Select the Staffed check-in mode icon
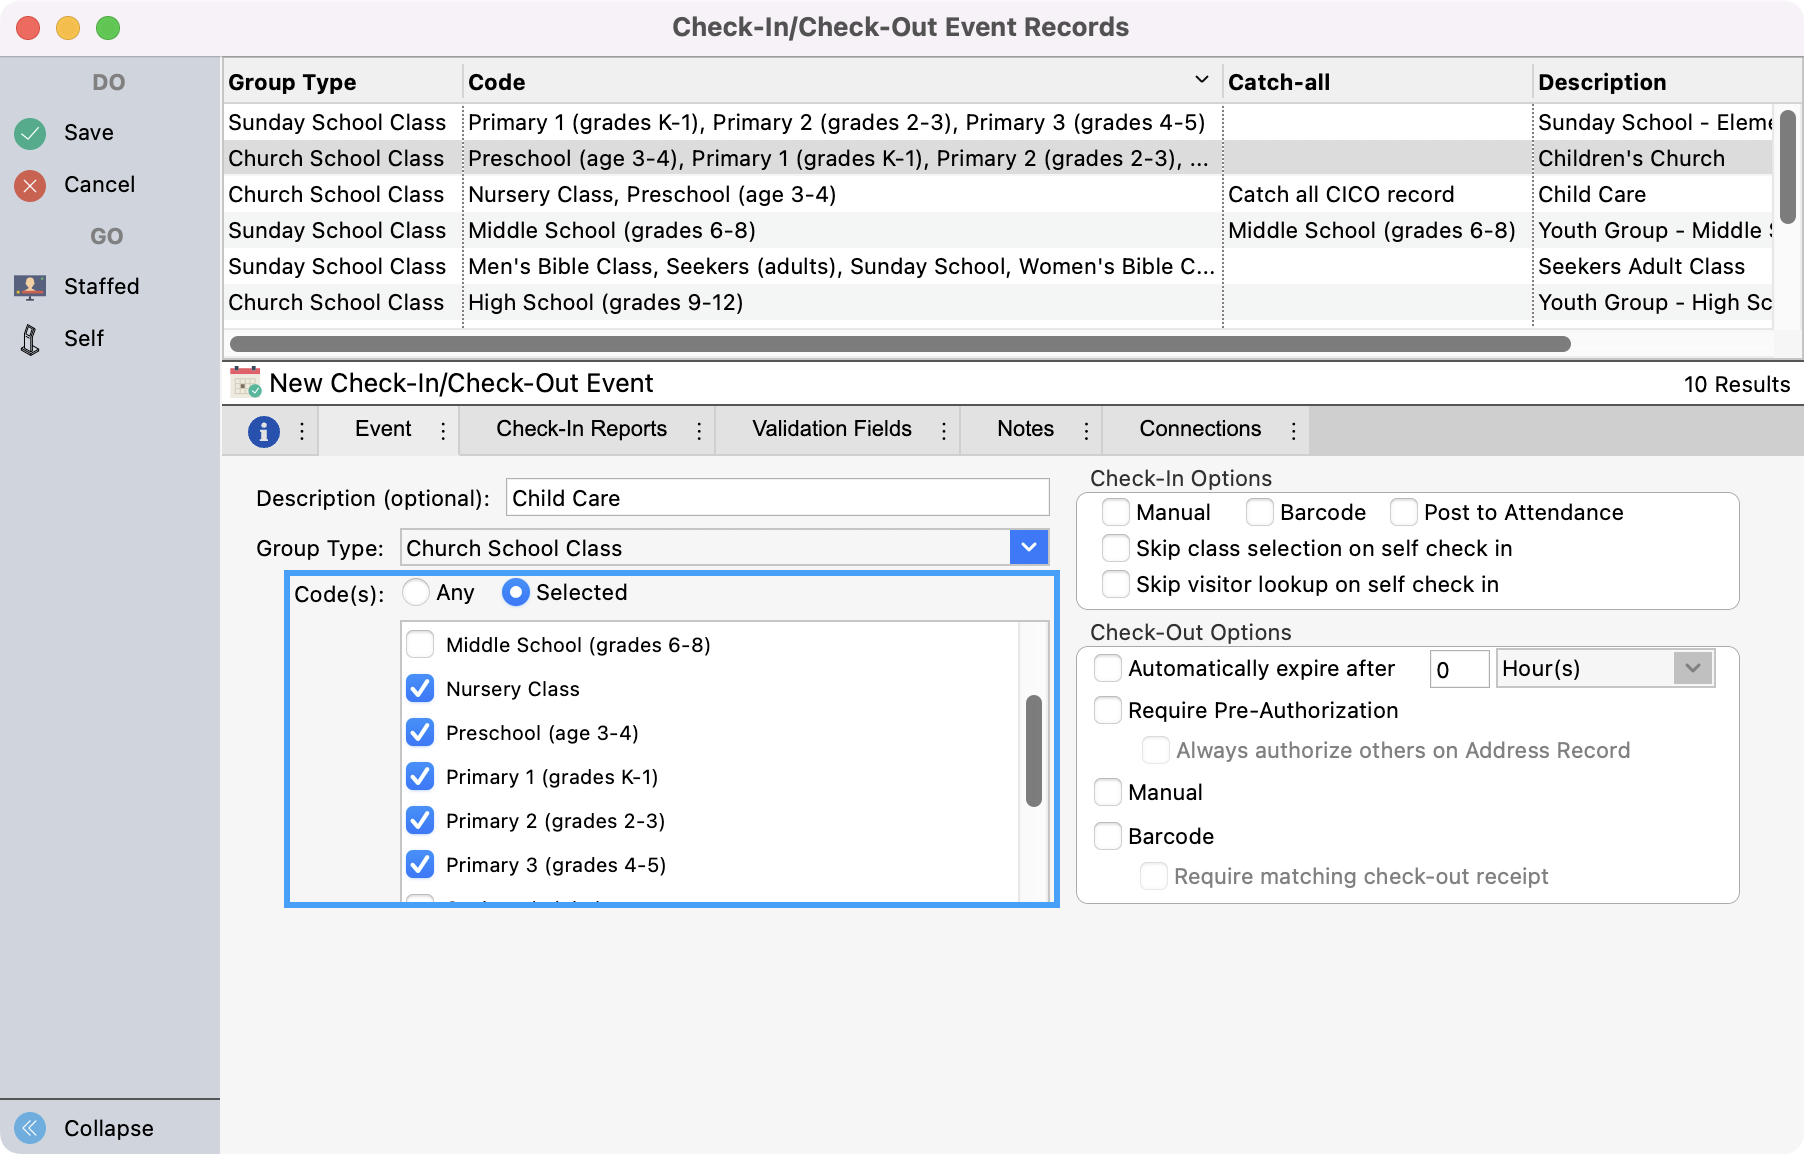 click(30, 286)
